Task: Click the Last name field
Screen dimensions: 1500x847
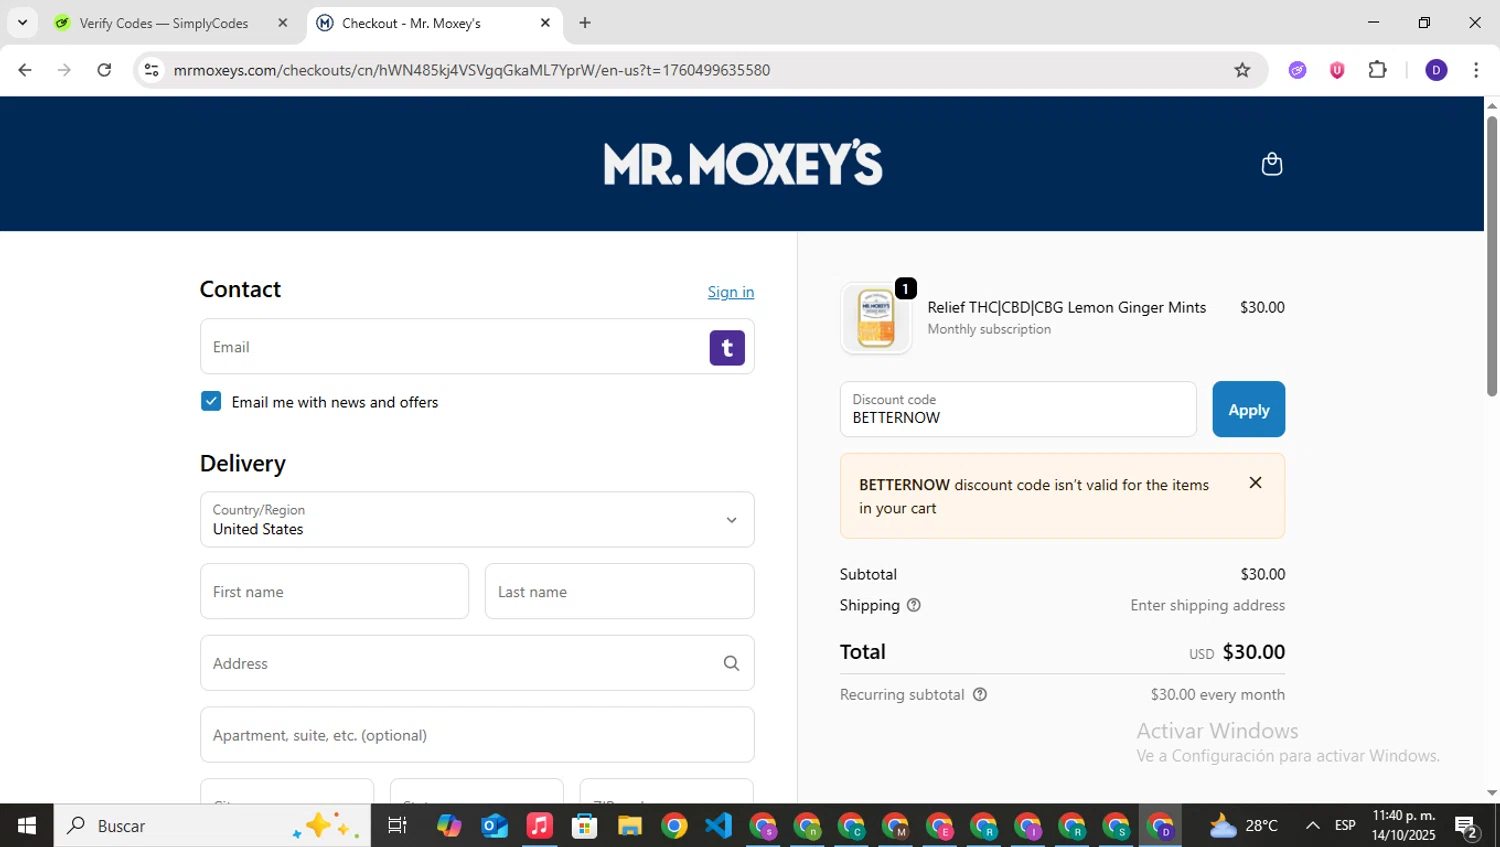Action: [x=619, y=591]
